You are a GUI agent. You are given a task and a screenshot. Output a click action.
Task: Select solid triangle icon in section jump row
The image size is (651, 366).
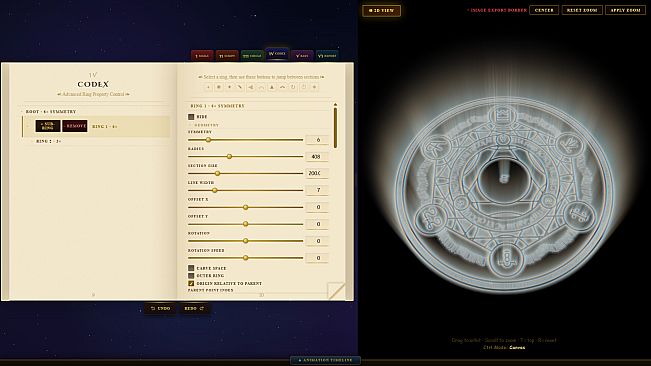pyautogui.click(x=272, y=87)
